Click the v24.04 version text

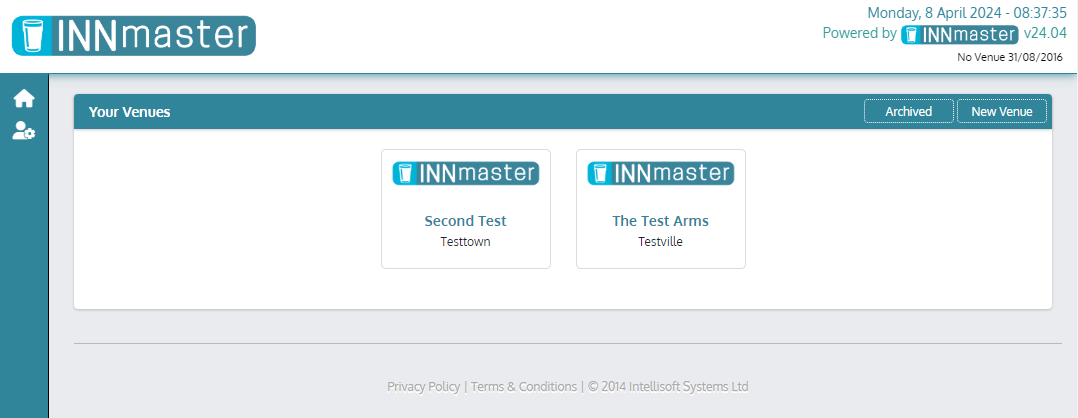coord(1045,33)
